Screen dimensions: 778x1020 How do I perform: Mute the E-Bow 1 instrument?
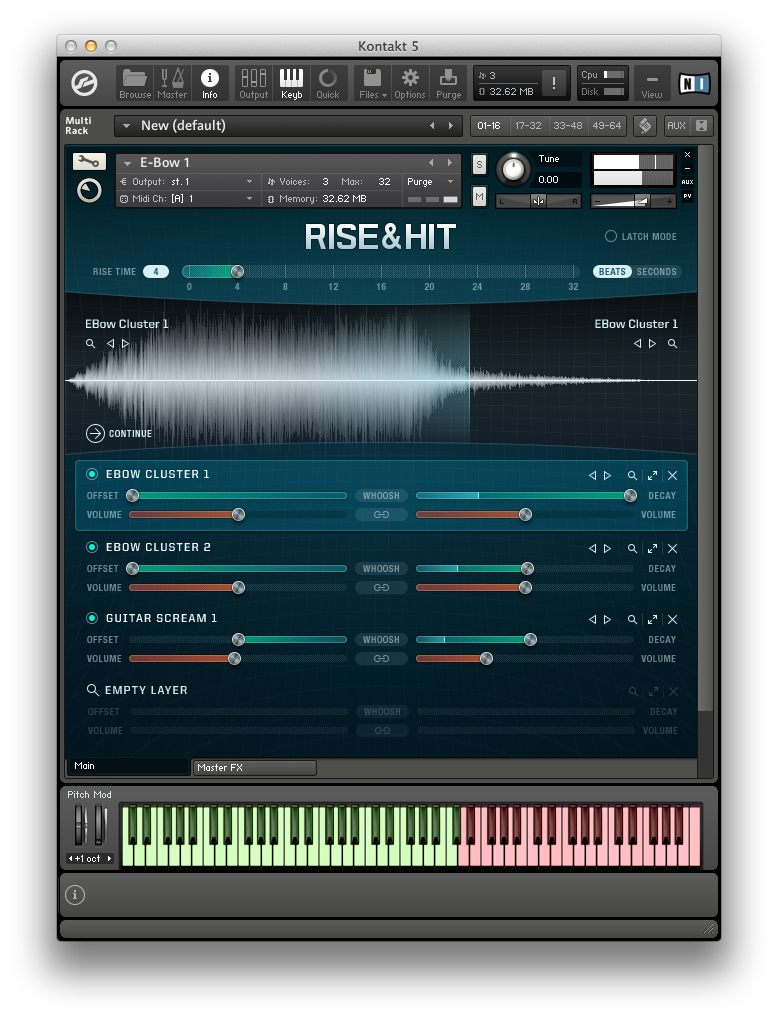(x=479, y=196)
